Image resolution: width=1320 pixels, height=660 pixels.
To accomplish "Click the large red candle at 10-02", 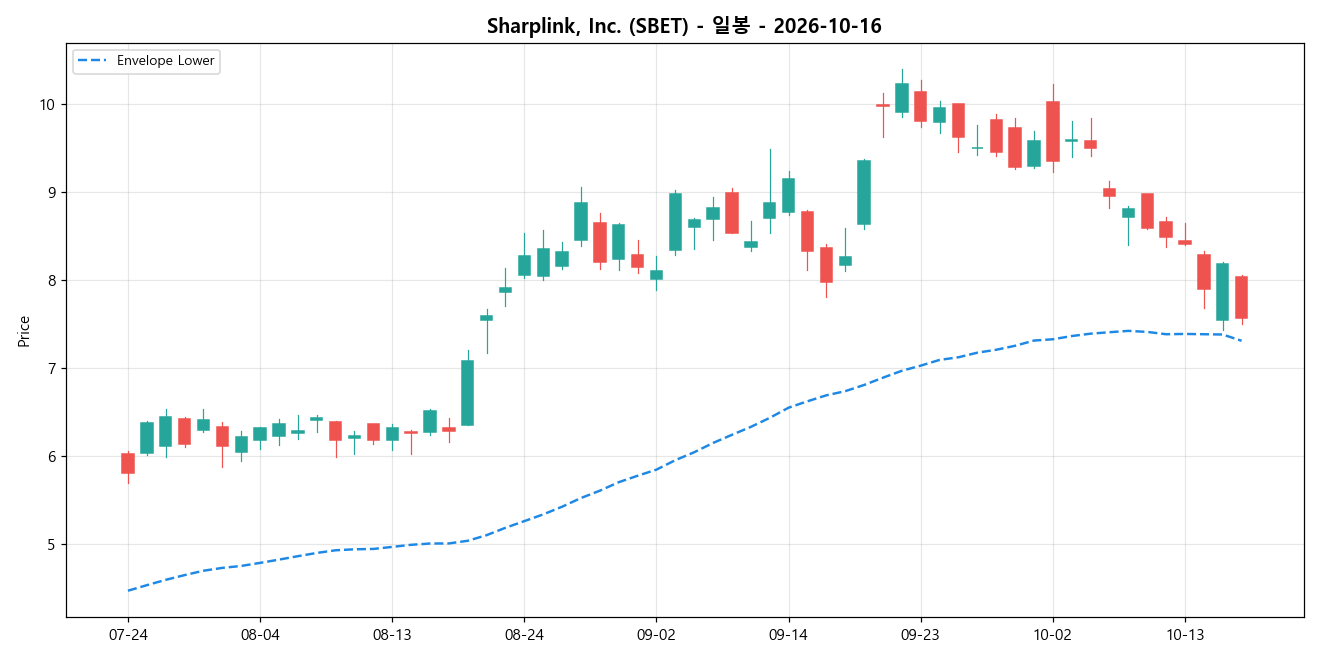I will (x=1053, y=131).
